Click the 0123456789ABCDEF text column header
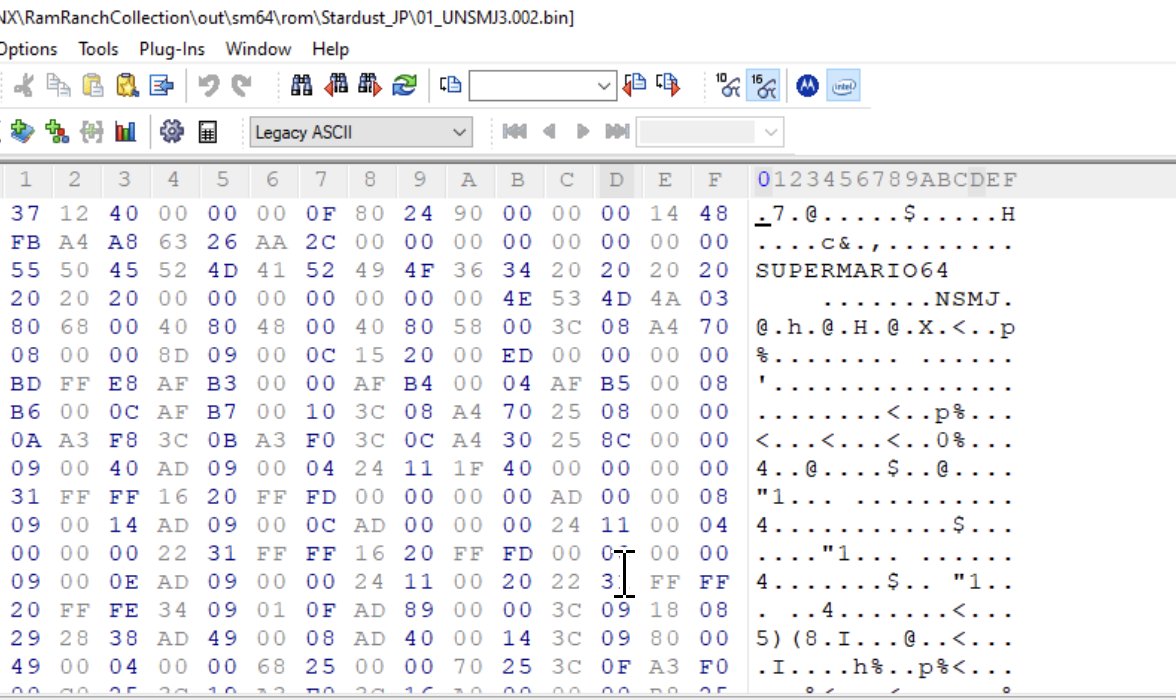This screenshot has width=1176, height=700. 886,180
